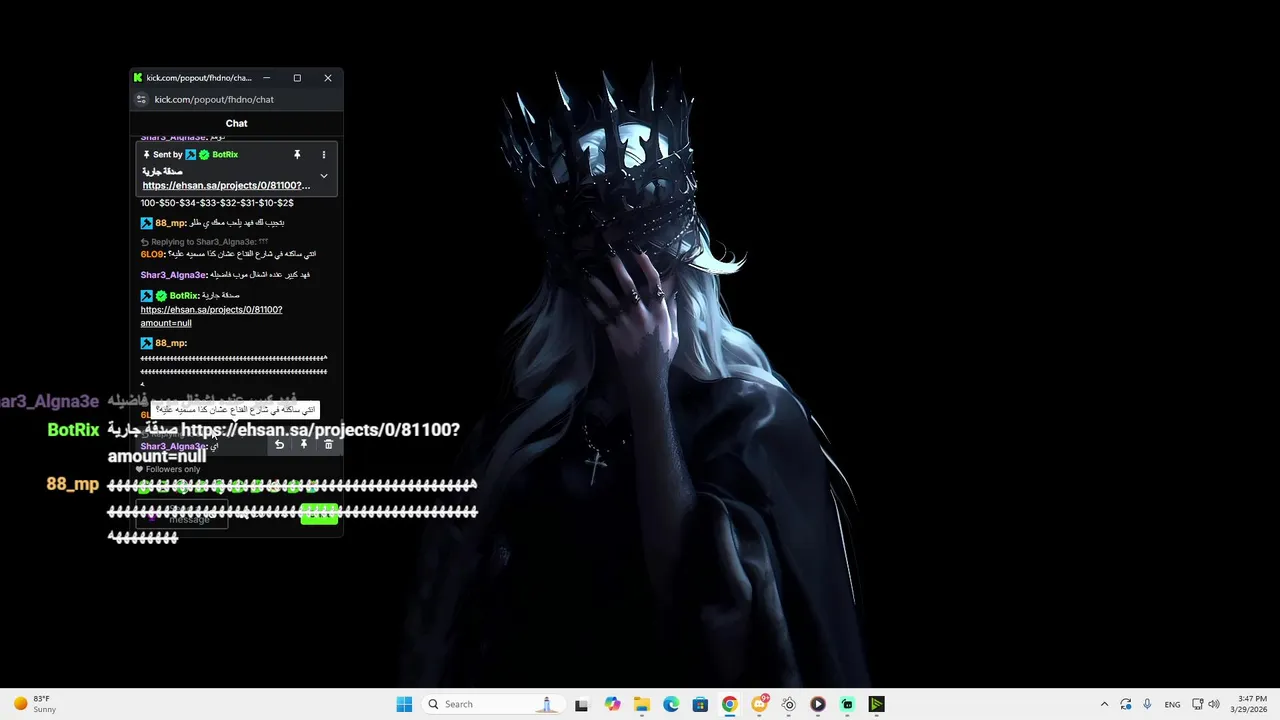Open the media player taskbar icon
1280x720 pixels.
(818, 704)
